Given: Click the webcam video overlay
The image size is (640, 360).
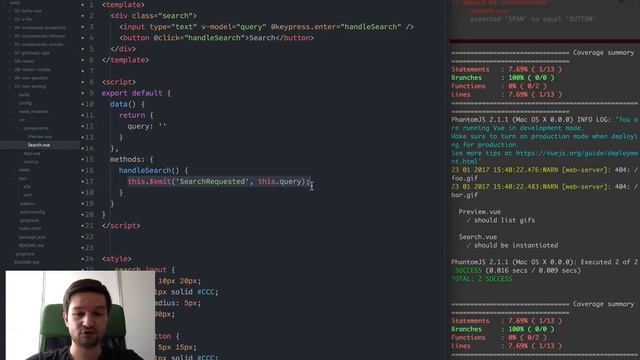Looking at the screenshot, I should (x=80, y=315).
